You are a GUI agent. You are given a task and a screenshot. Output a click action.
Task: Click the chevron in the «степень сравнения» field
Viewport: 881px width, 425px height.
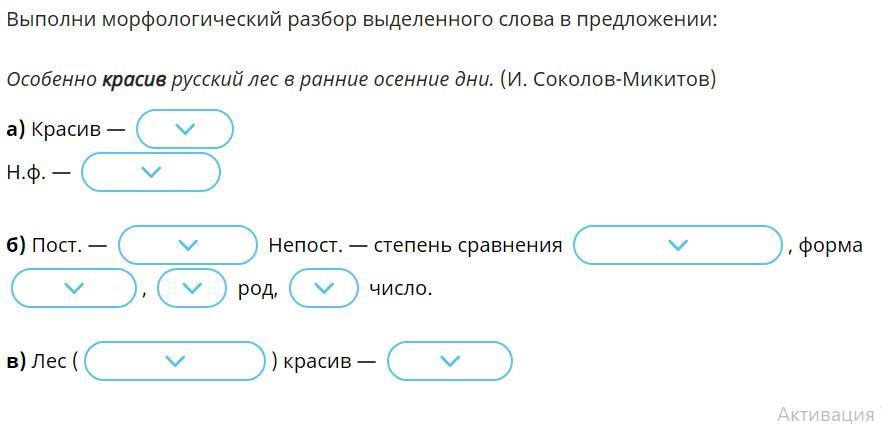tap(678, 245)
